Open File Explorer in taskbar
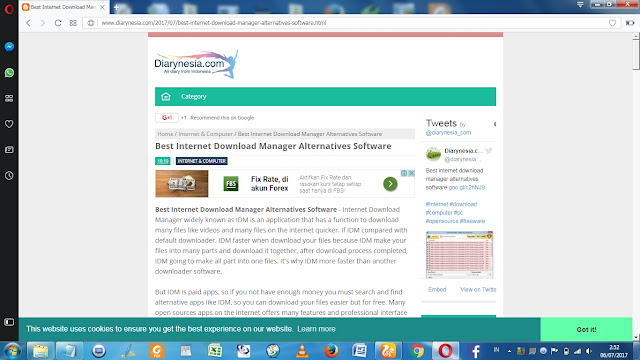 pos(40,351)
